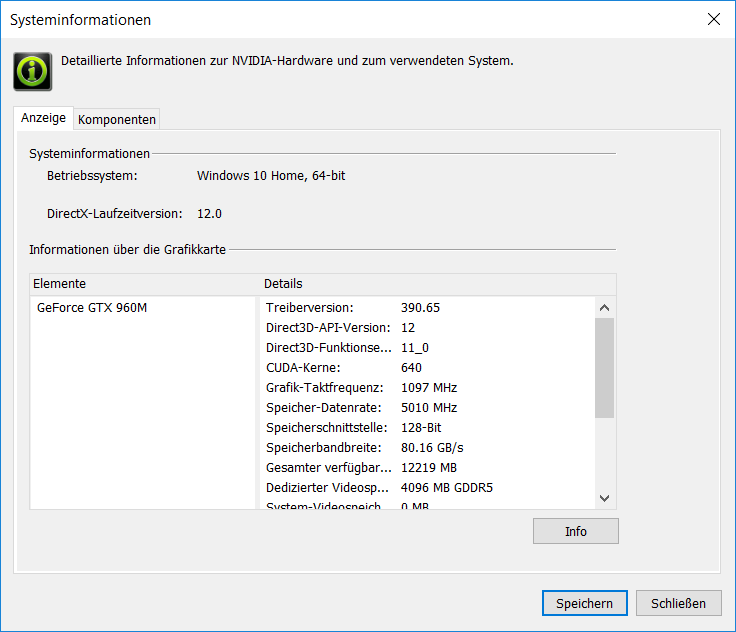
Task: Select the Grafik-Taktfrequenz row
Action: (428, 387)
